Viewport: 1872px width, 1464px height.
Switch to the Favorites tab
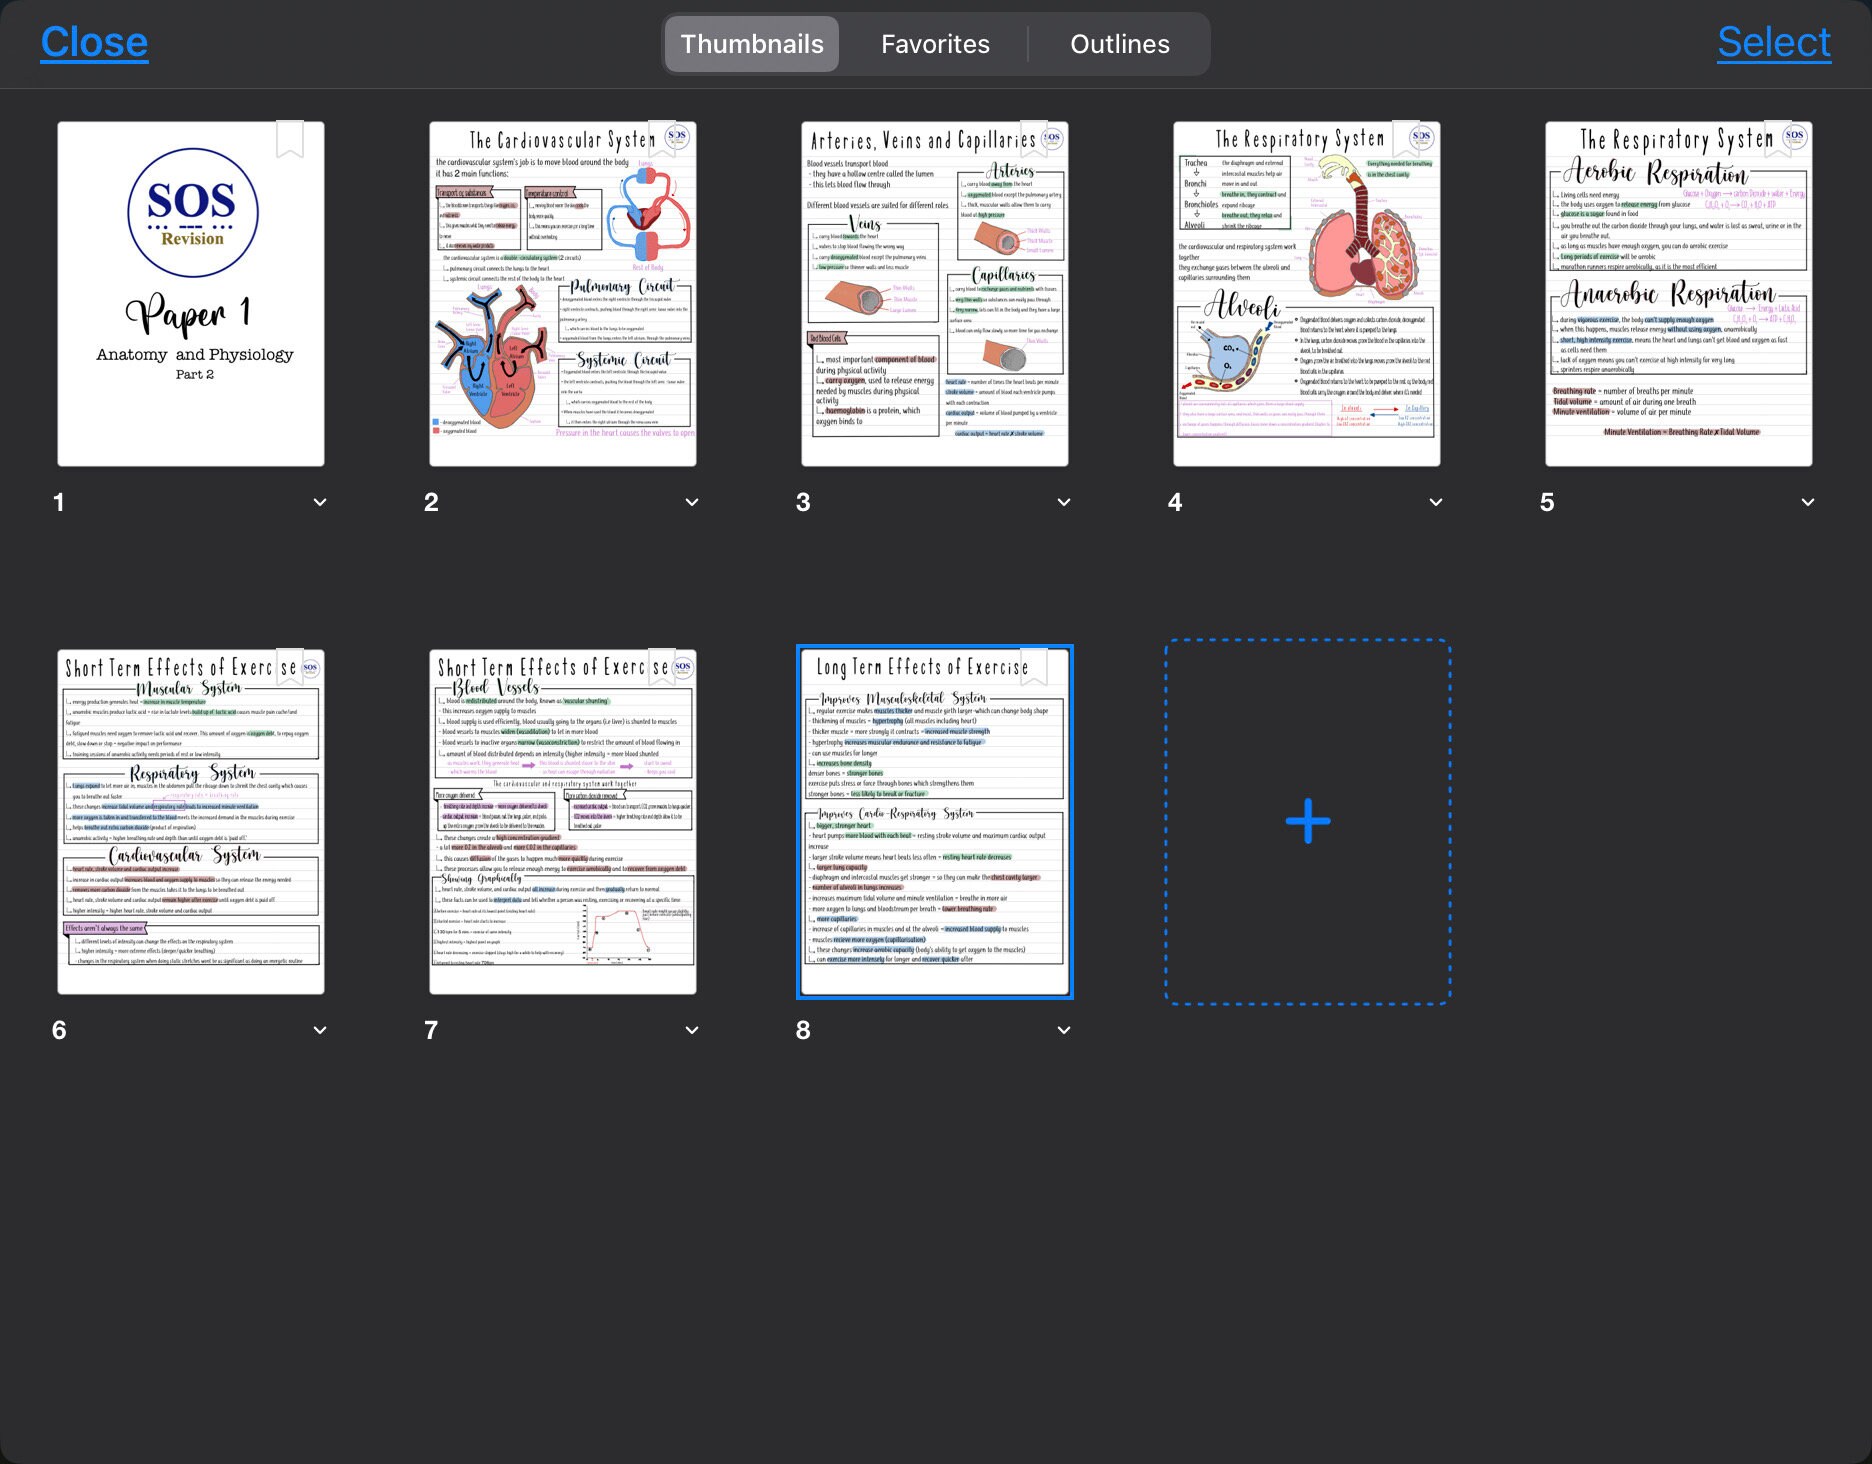tap(935, 44)
